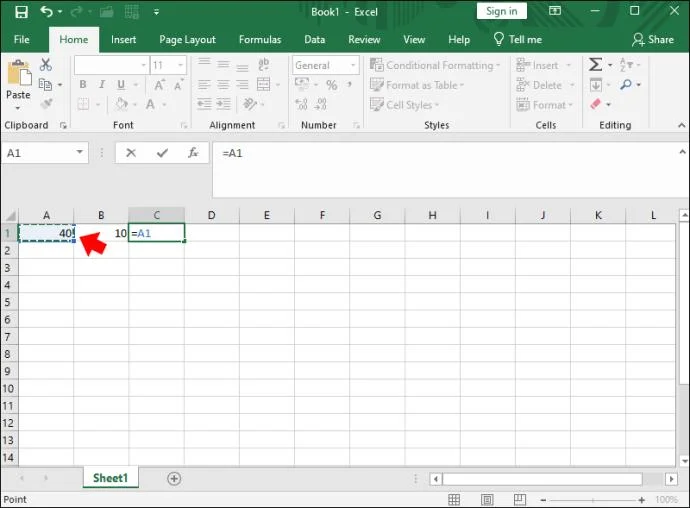
Task: Click Decrease Font Size icon
Action: [178, 85]
